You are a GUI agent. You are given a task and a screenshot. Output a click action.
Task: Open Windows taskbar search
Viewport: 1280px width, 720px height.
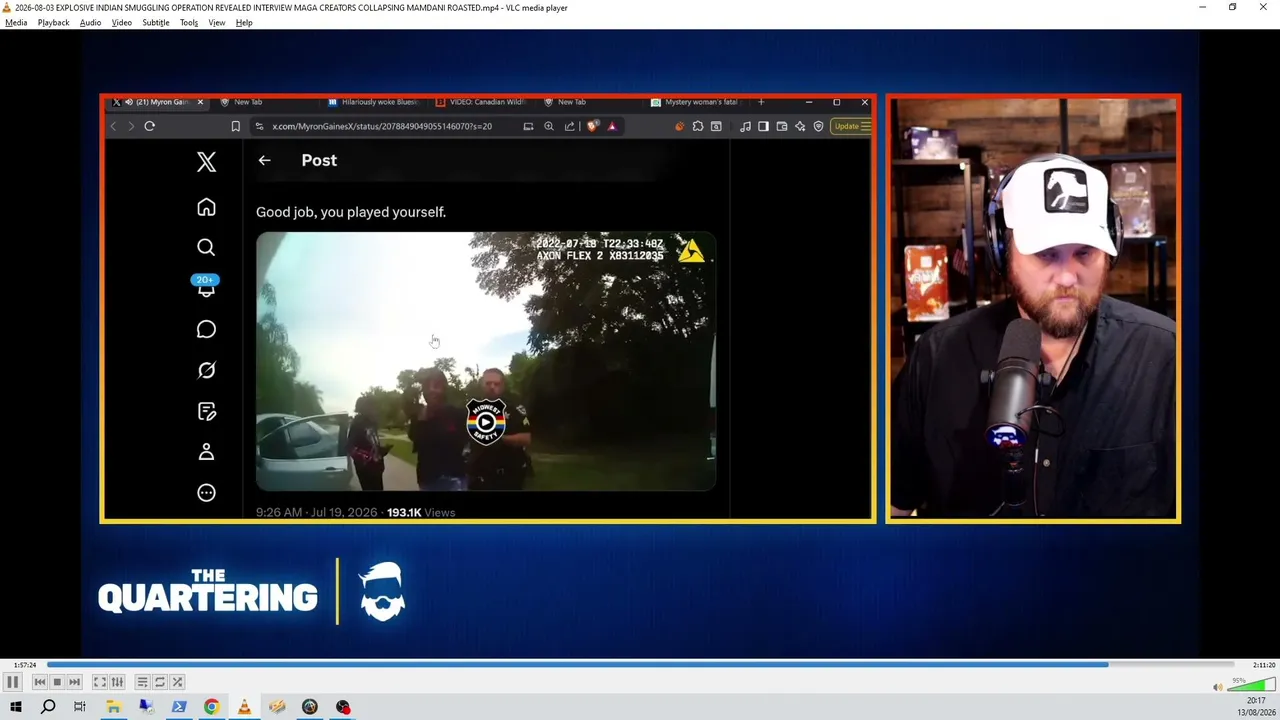coord(48,707)
